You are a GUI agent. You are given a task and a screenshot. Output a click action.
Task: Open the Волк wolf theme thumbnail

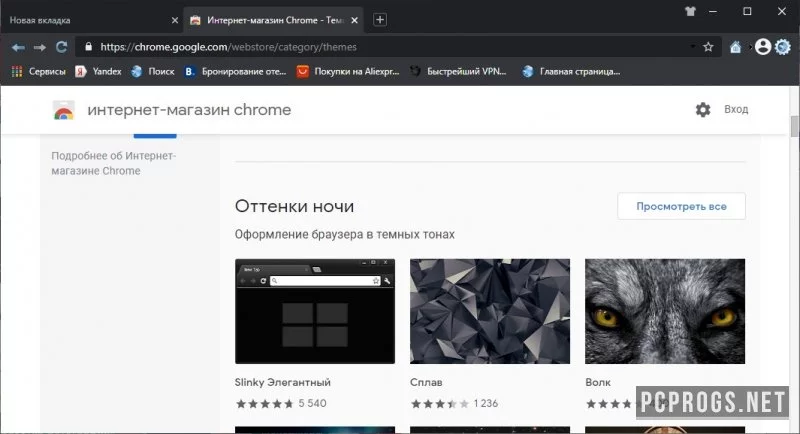(665, 311)
